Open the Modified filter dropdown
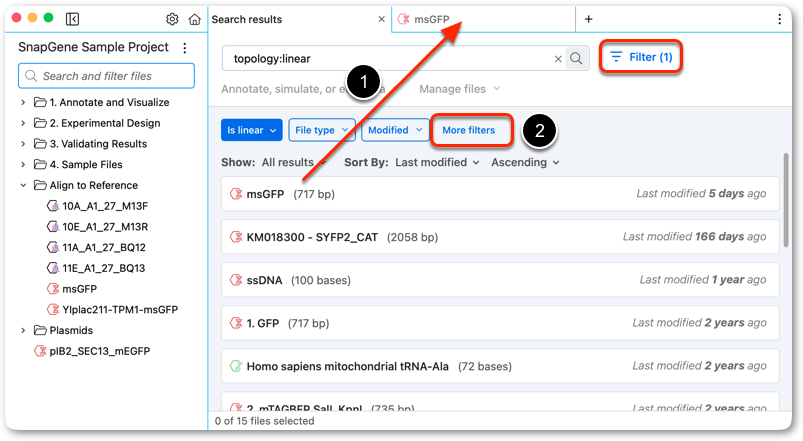The width and height of the screenshot is (803, 441). click(395, 130)
